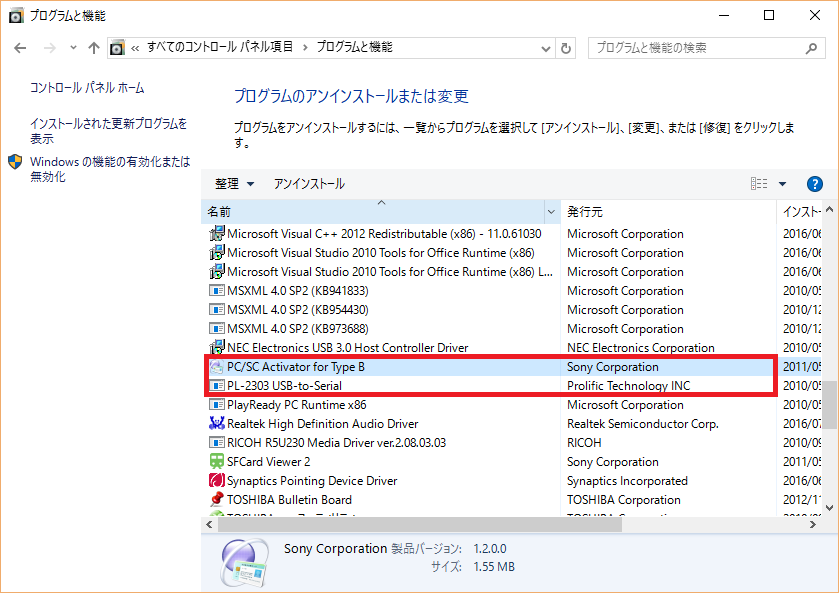Refresh the program list
The image size is (839, 593).
[x=566, y=49]
